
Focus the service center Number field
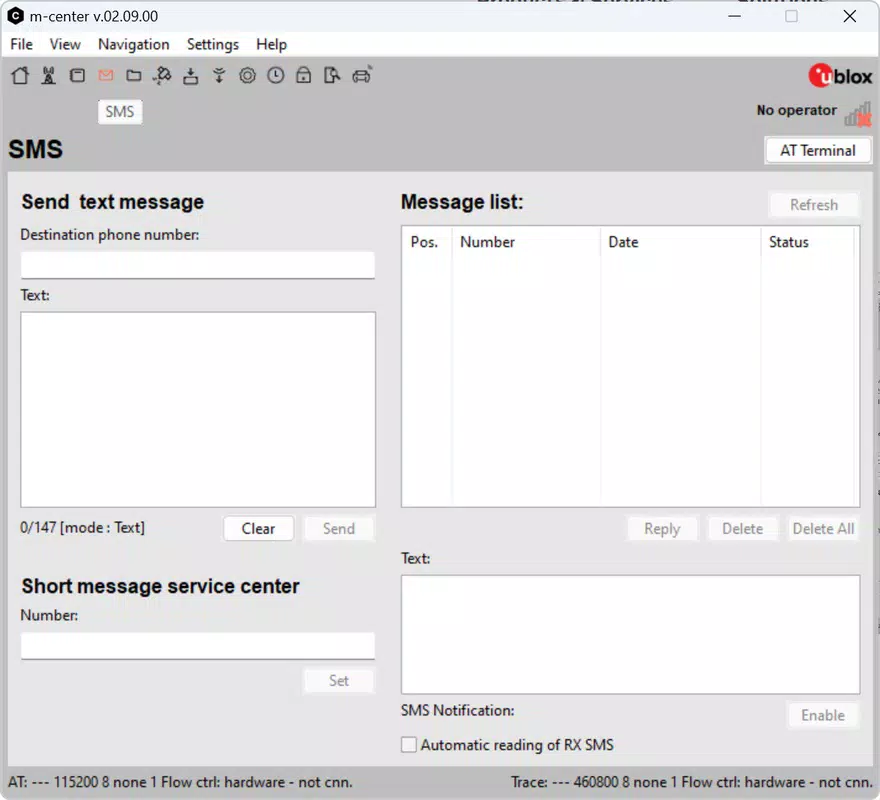[198, 646]
